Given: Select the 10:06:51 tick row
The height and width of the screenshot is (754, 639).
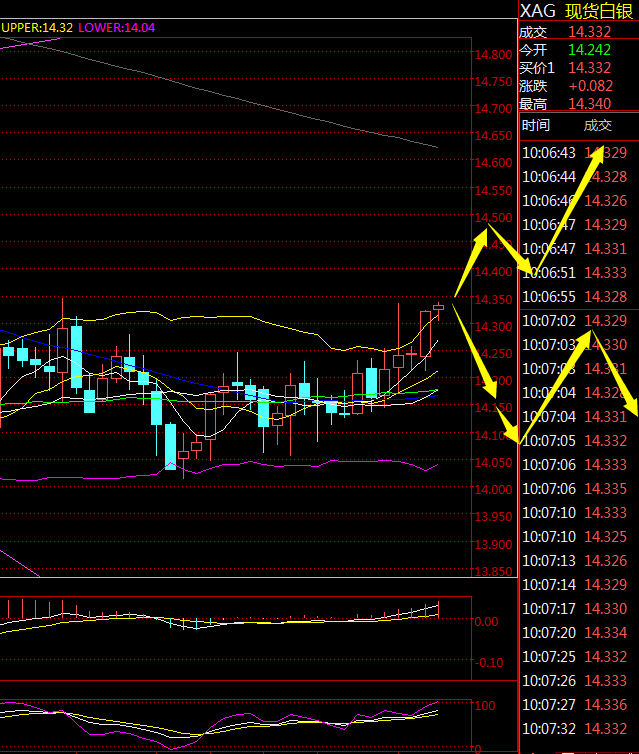Looking at the screenshot, I should [575, 273].
